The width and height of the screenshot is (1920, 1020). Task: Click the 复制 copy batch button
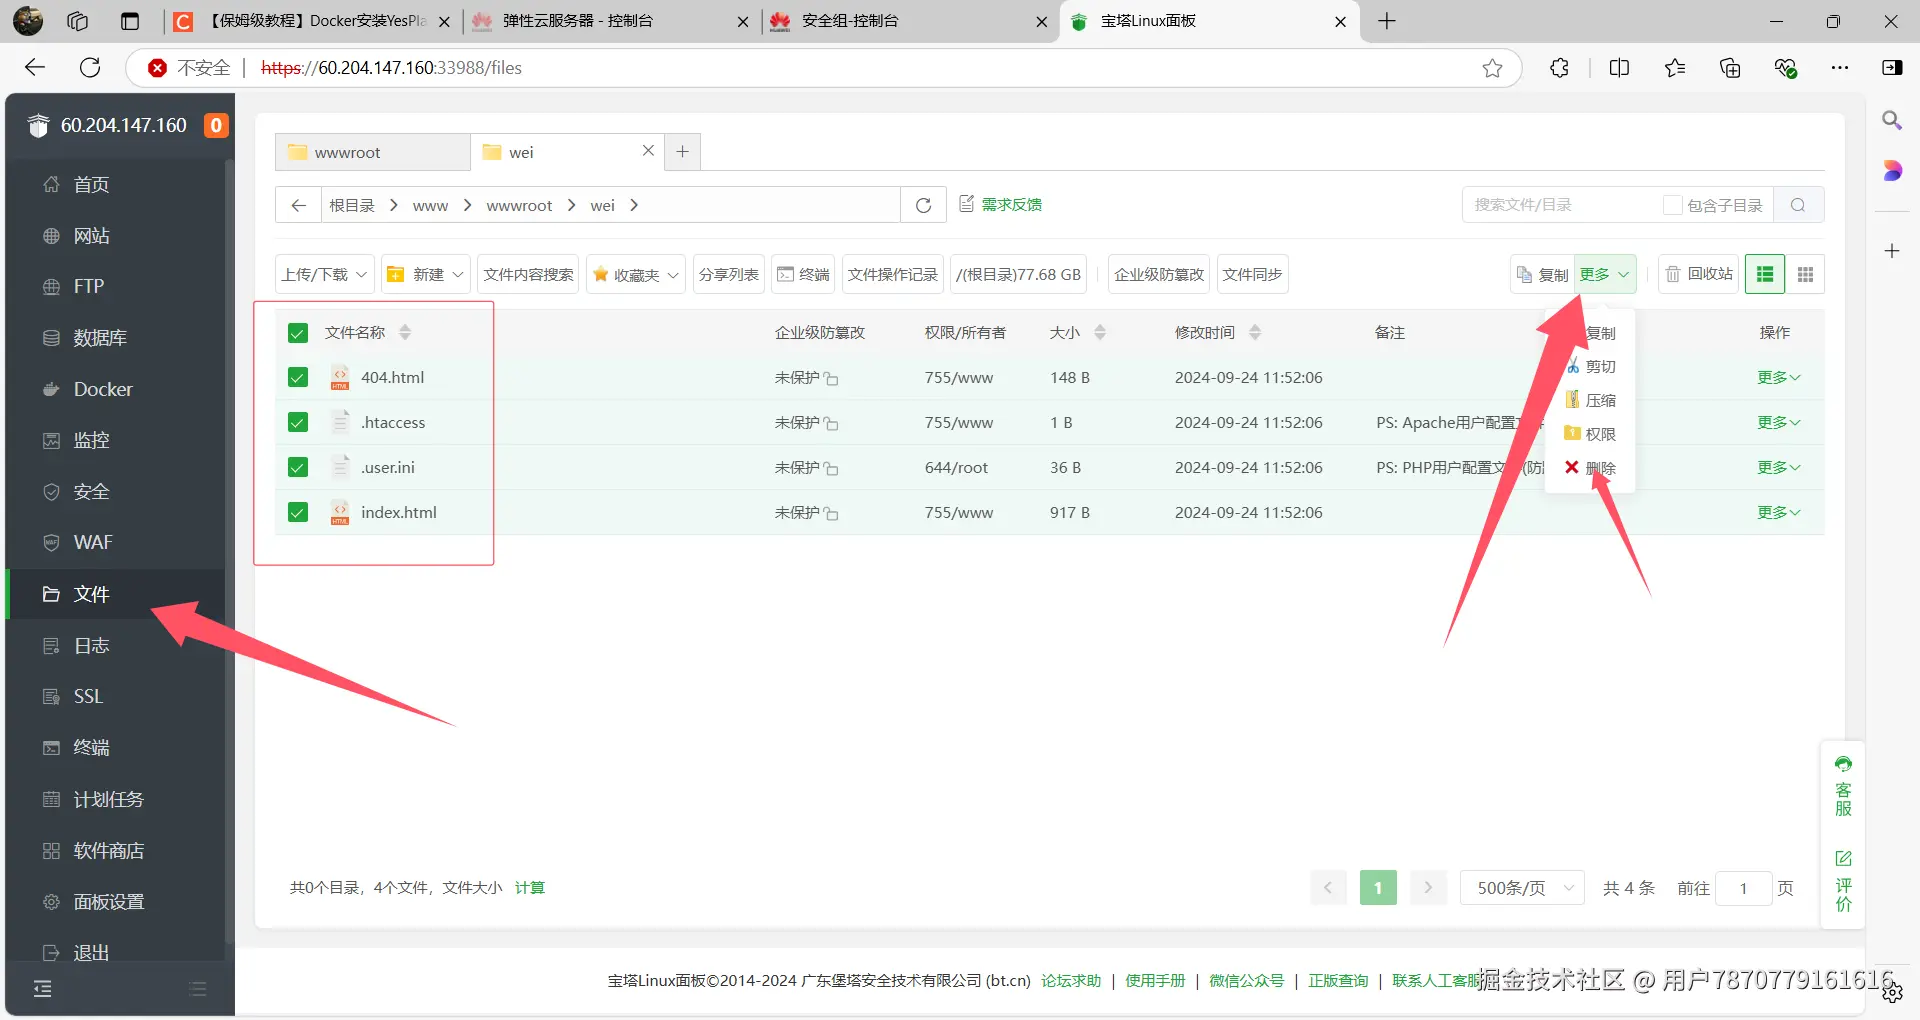coord(1543,275)
